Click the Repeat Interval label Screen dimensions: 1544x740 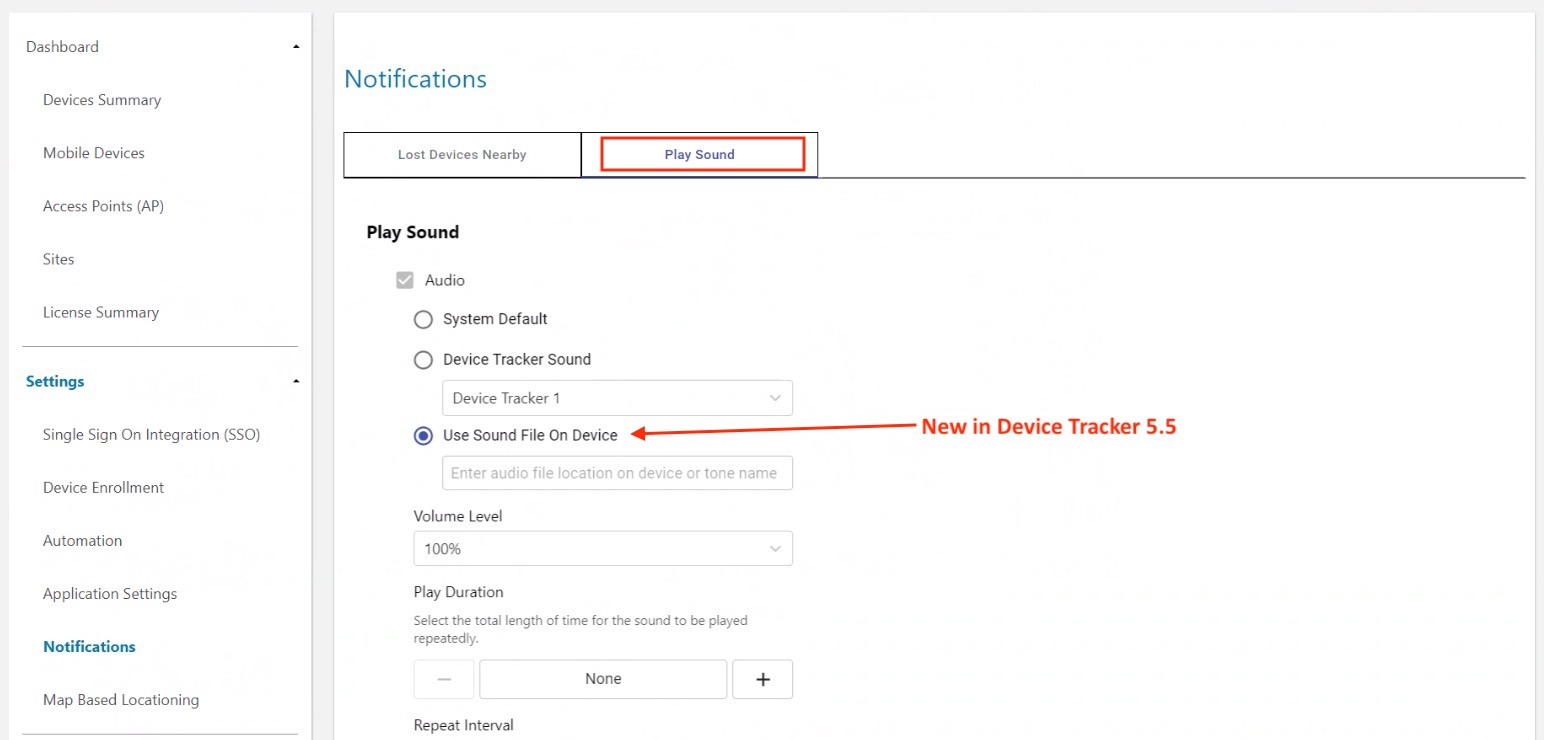coord(463,725)
